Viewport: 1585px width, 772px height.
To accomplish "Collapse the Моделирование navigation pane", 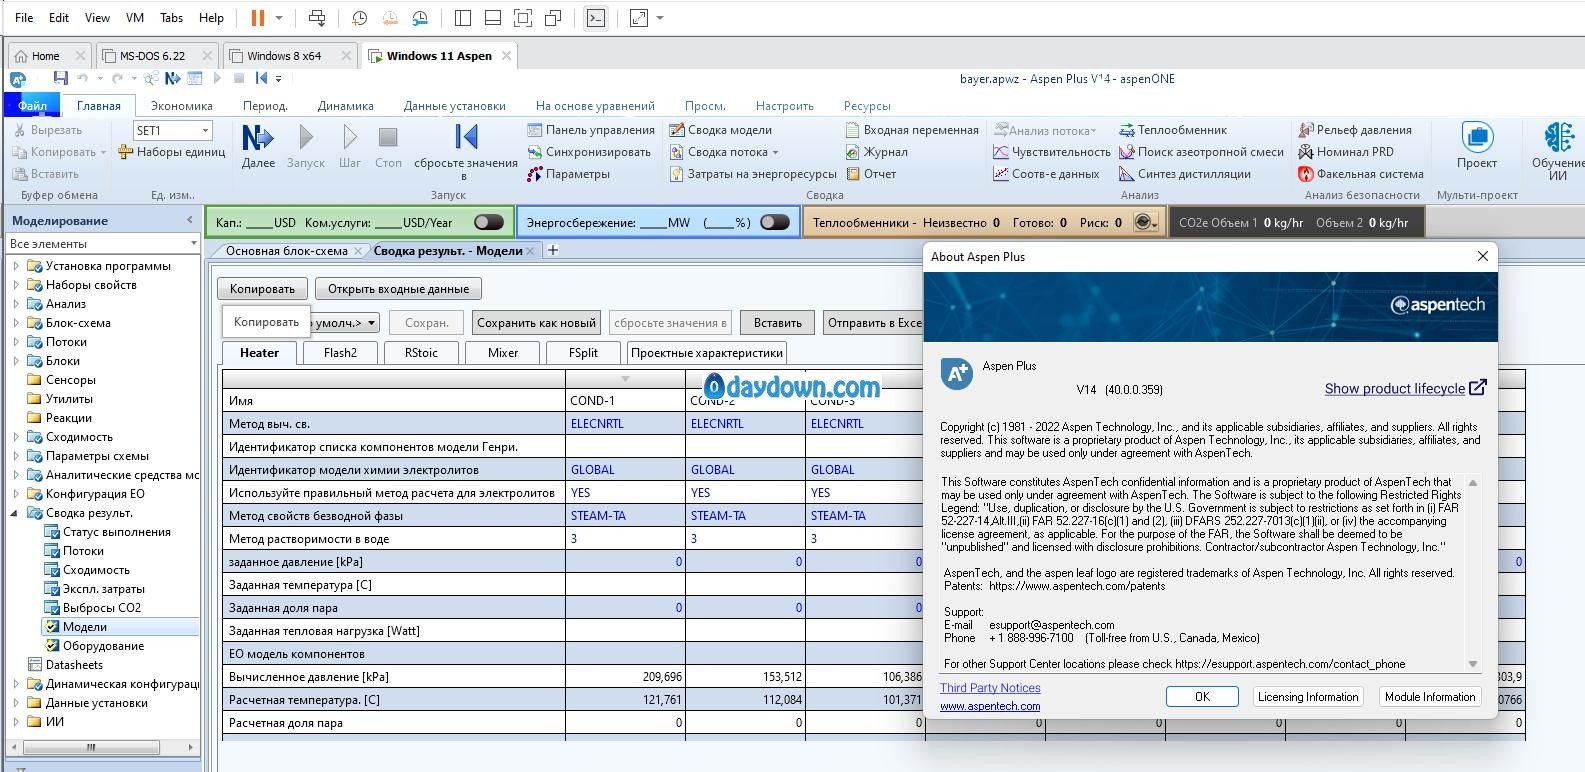I will [190, 220].
